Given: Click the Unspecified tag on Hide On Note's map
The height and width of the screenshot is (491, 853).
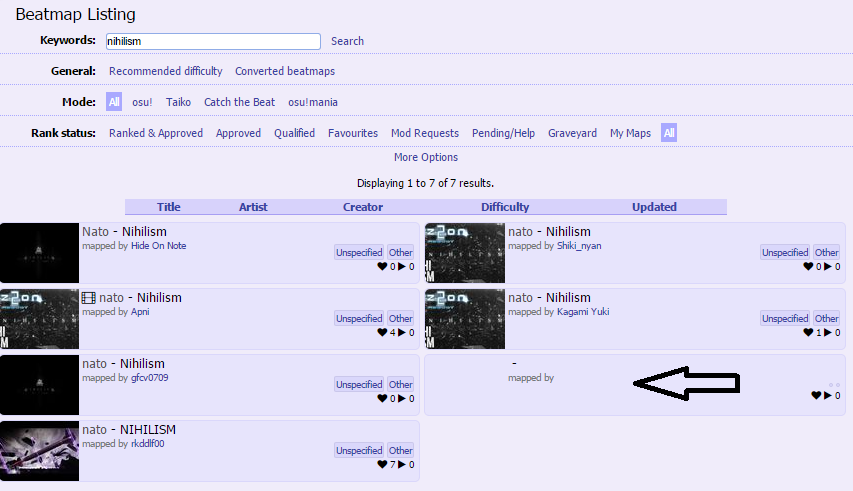Looking at the screenshot, I should (x=359, y=252).
